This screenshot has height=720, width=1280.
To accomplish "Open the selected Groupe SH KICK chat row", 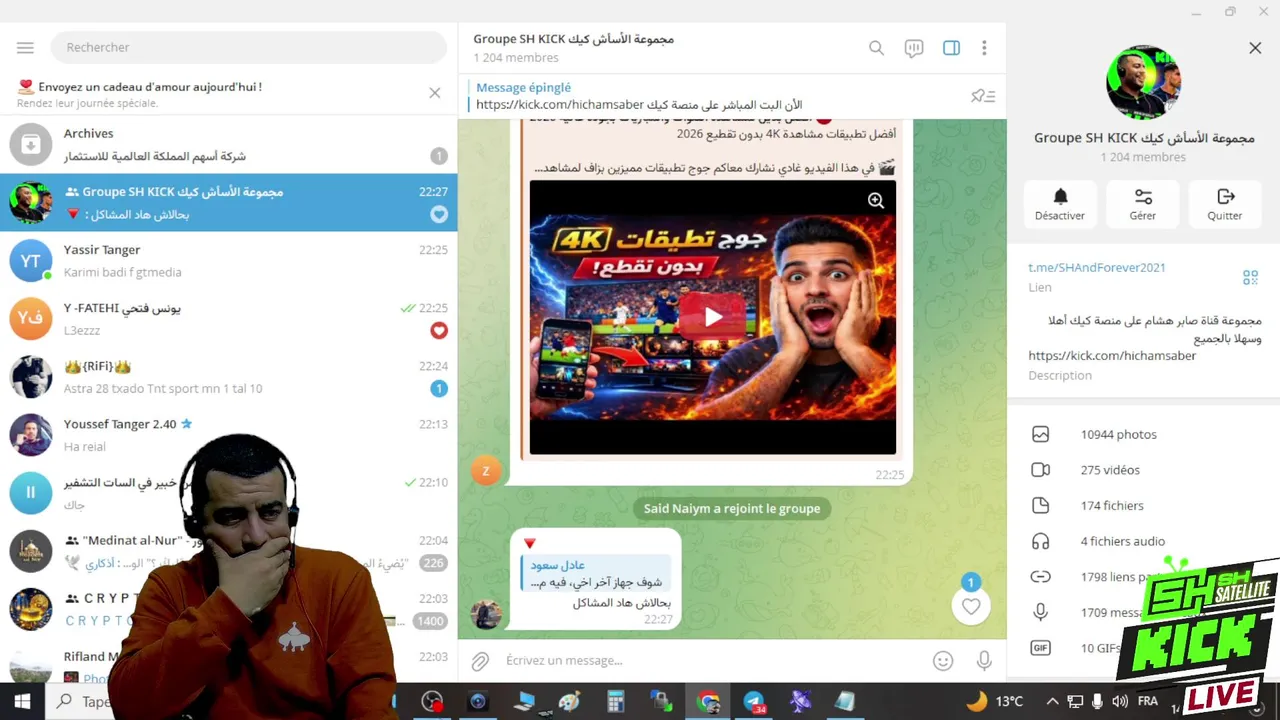I will pos(228,203).
